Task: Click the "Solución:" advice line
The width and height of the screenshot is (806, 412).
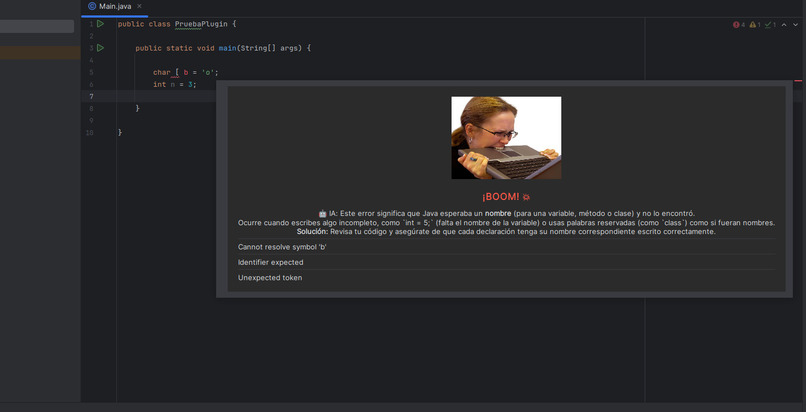Action: pos(506,232)
